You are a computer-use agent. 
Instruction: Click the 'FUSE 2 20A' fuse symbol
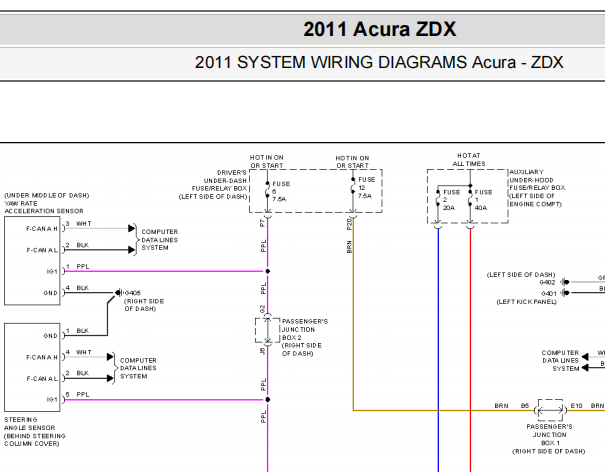click(x=438, y=200)
